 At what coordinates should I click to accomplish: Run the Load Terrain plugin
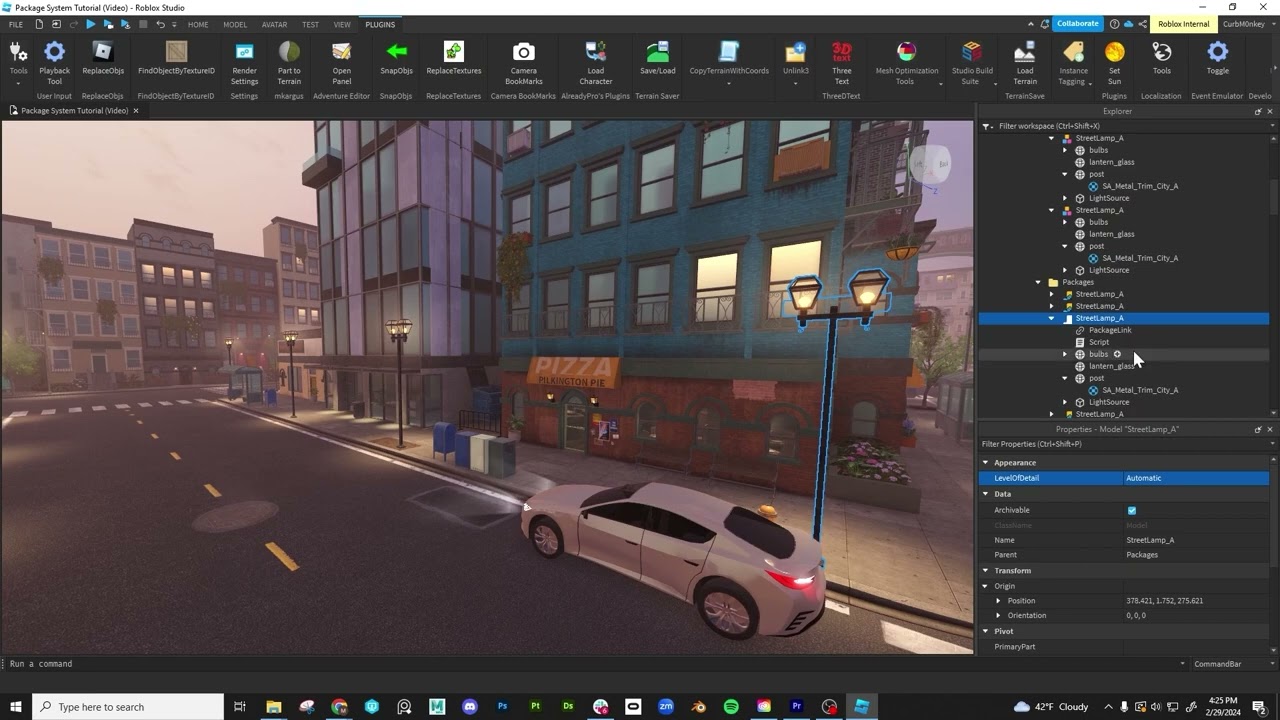1025,61
